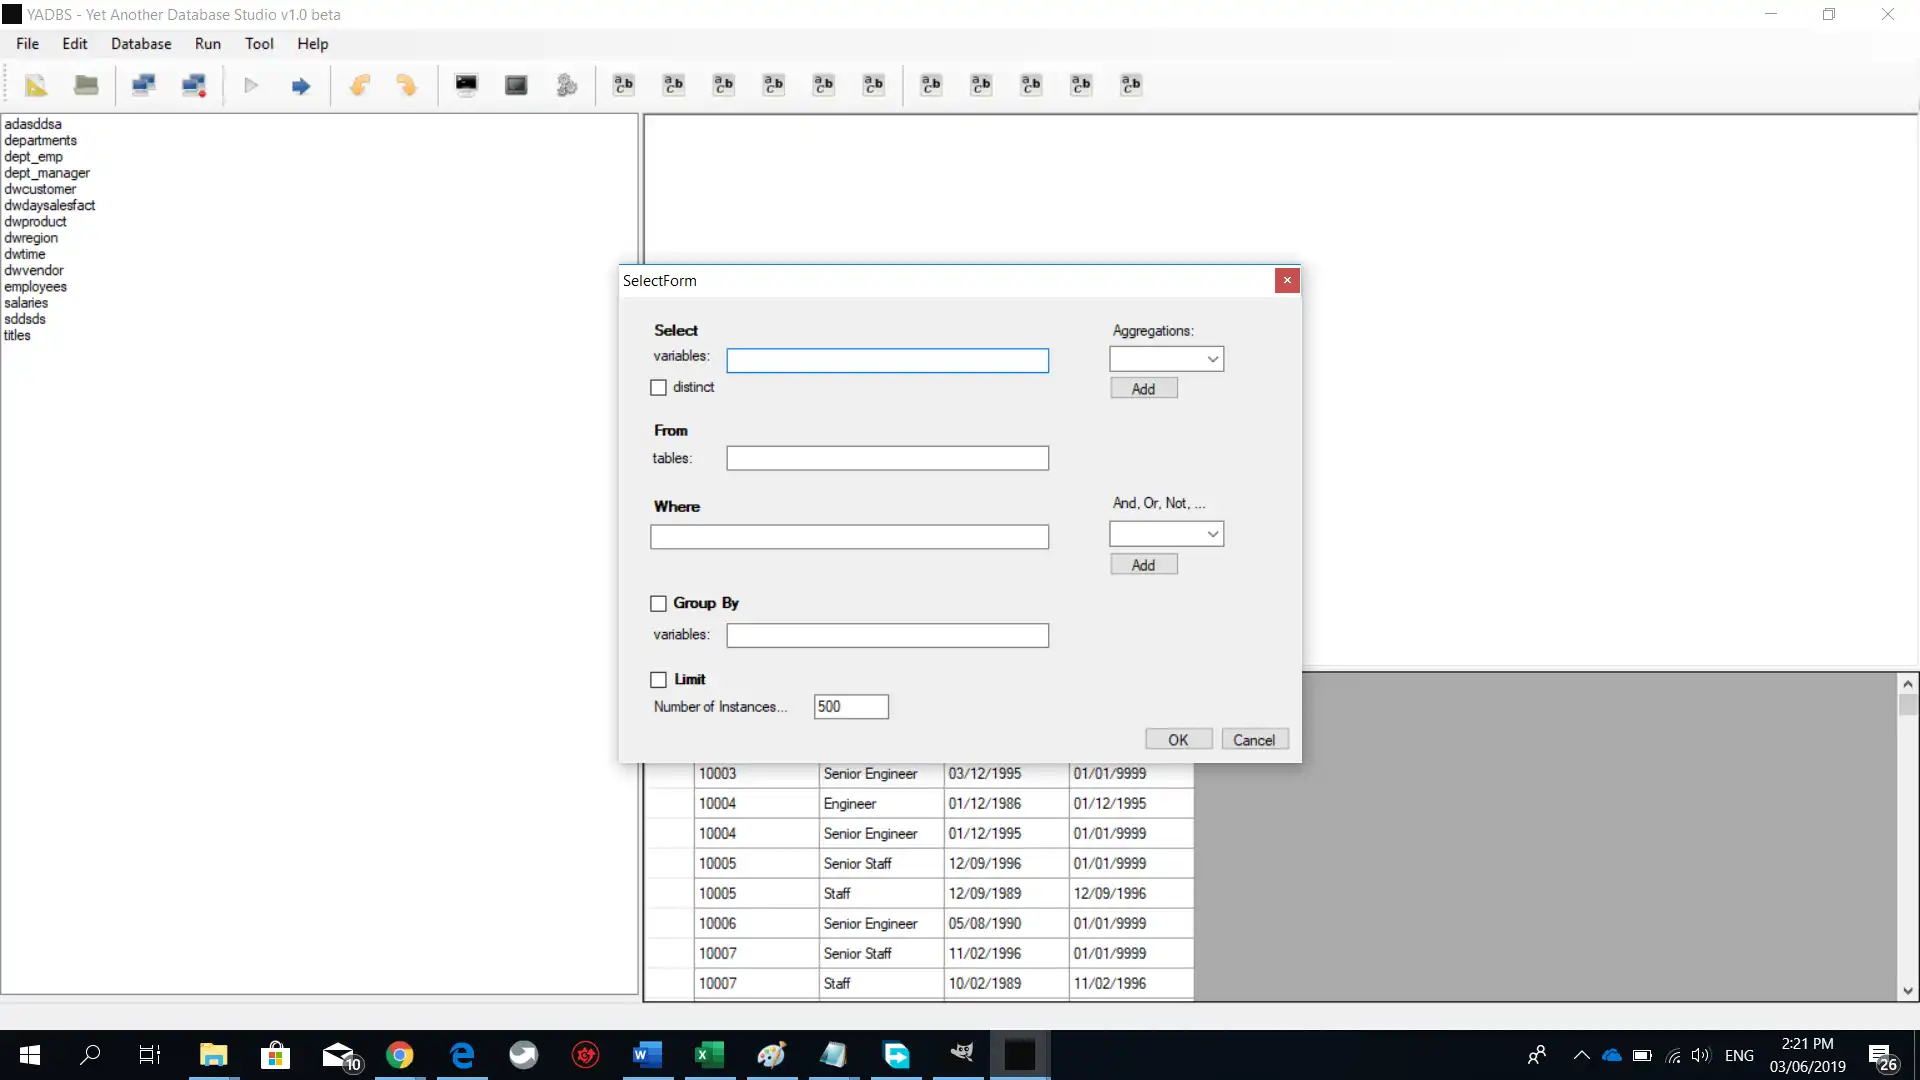Open Google Chrome from taskbar
This screenshot has width=1920, height=1080.
[400, 1055]
